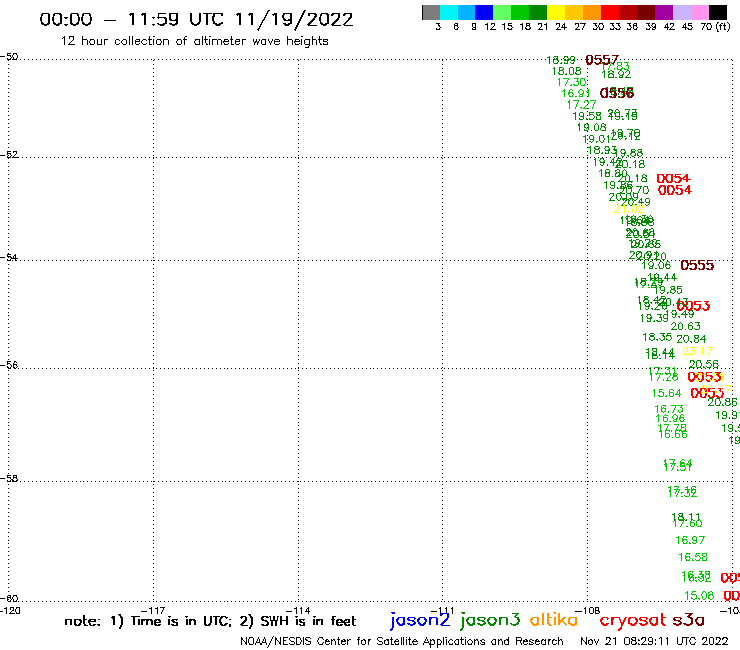
Task: Click the -56 latitude axis label
Action: 9,365
